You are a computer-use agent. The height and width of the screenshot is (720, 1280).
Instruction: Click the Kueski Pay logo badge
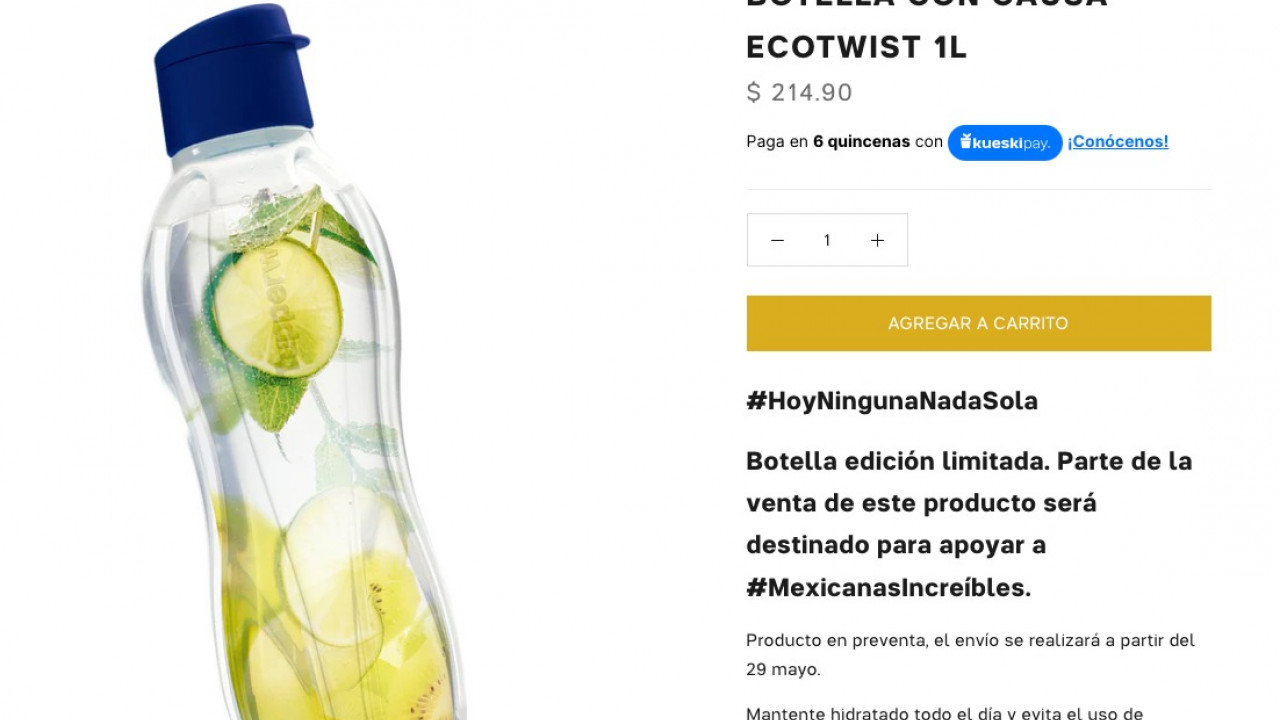1005,143
